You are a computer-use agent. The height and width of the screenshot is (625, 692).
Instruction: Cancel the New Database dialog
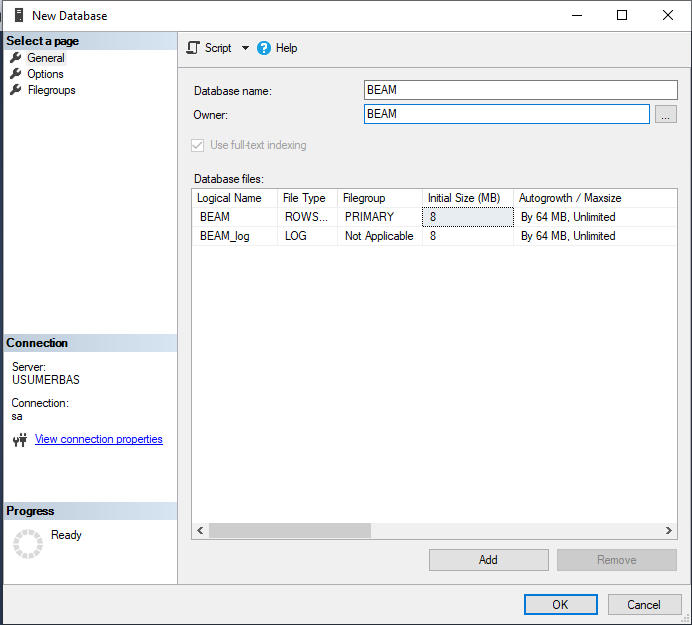(643, 604)
